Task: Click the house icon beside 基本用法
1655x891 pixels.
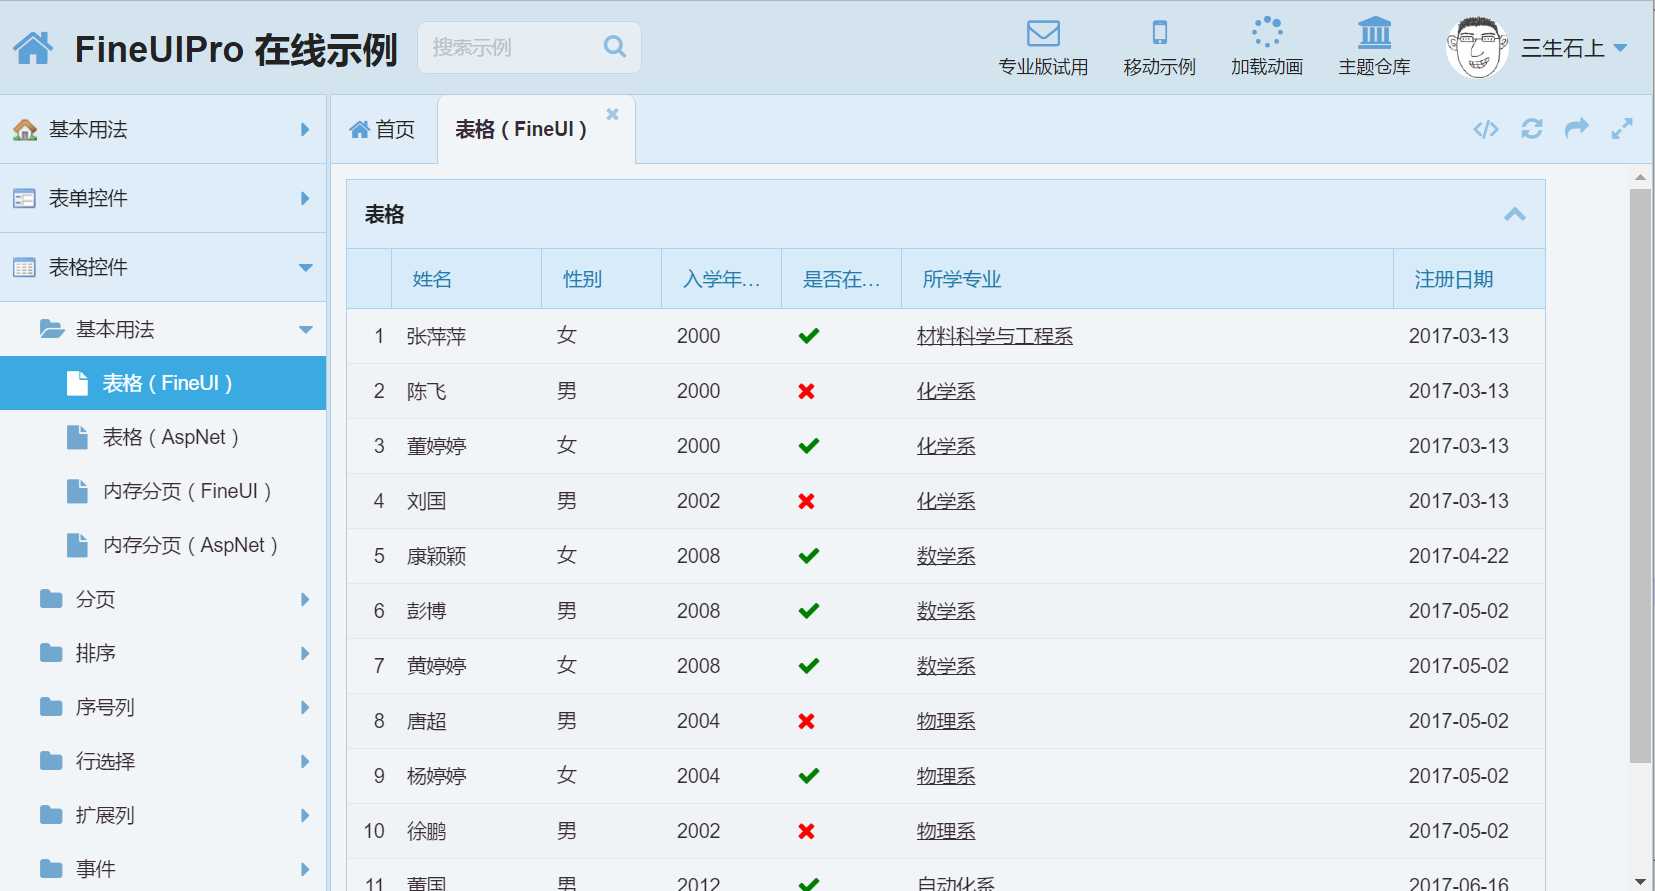Action: pyautogui.click(x=25, y=129)
